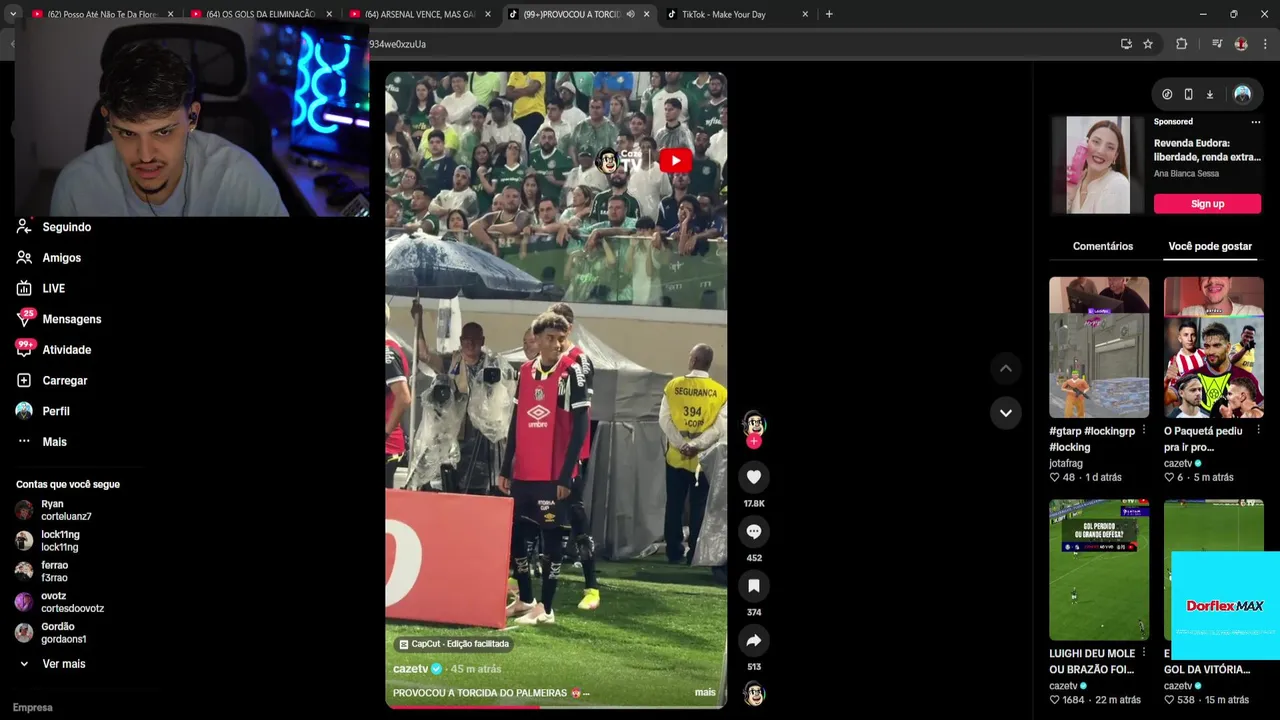Switch to the Você pode gostar tab

1210,246
